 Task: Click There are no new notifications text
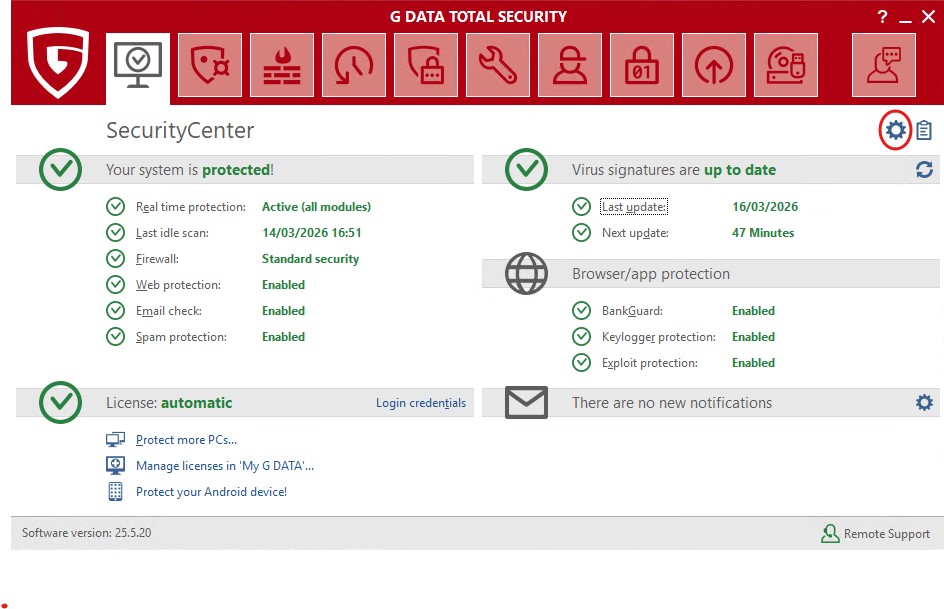(672, 403)
